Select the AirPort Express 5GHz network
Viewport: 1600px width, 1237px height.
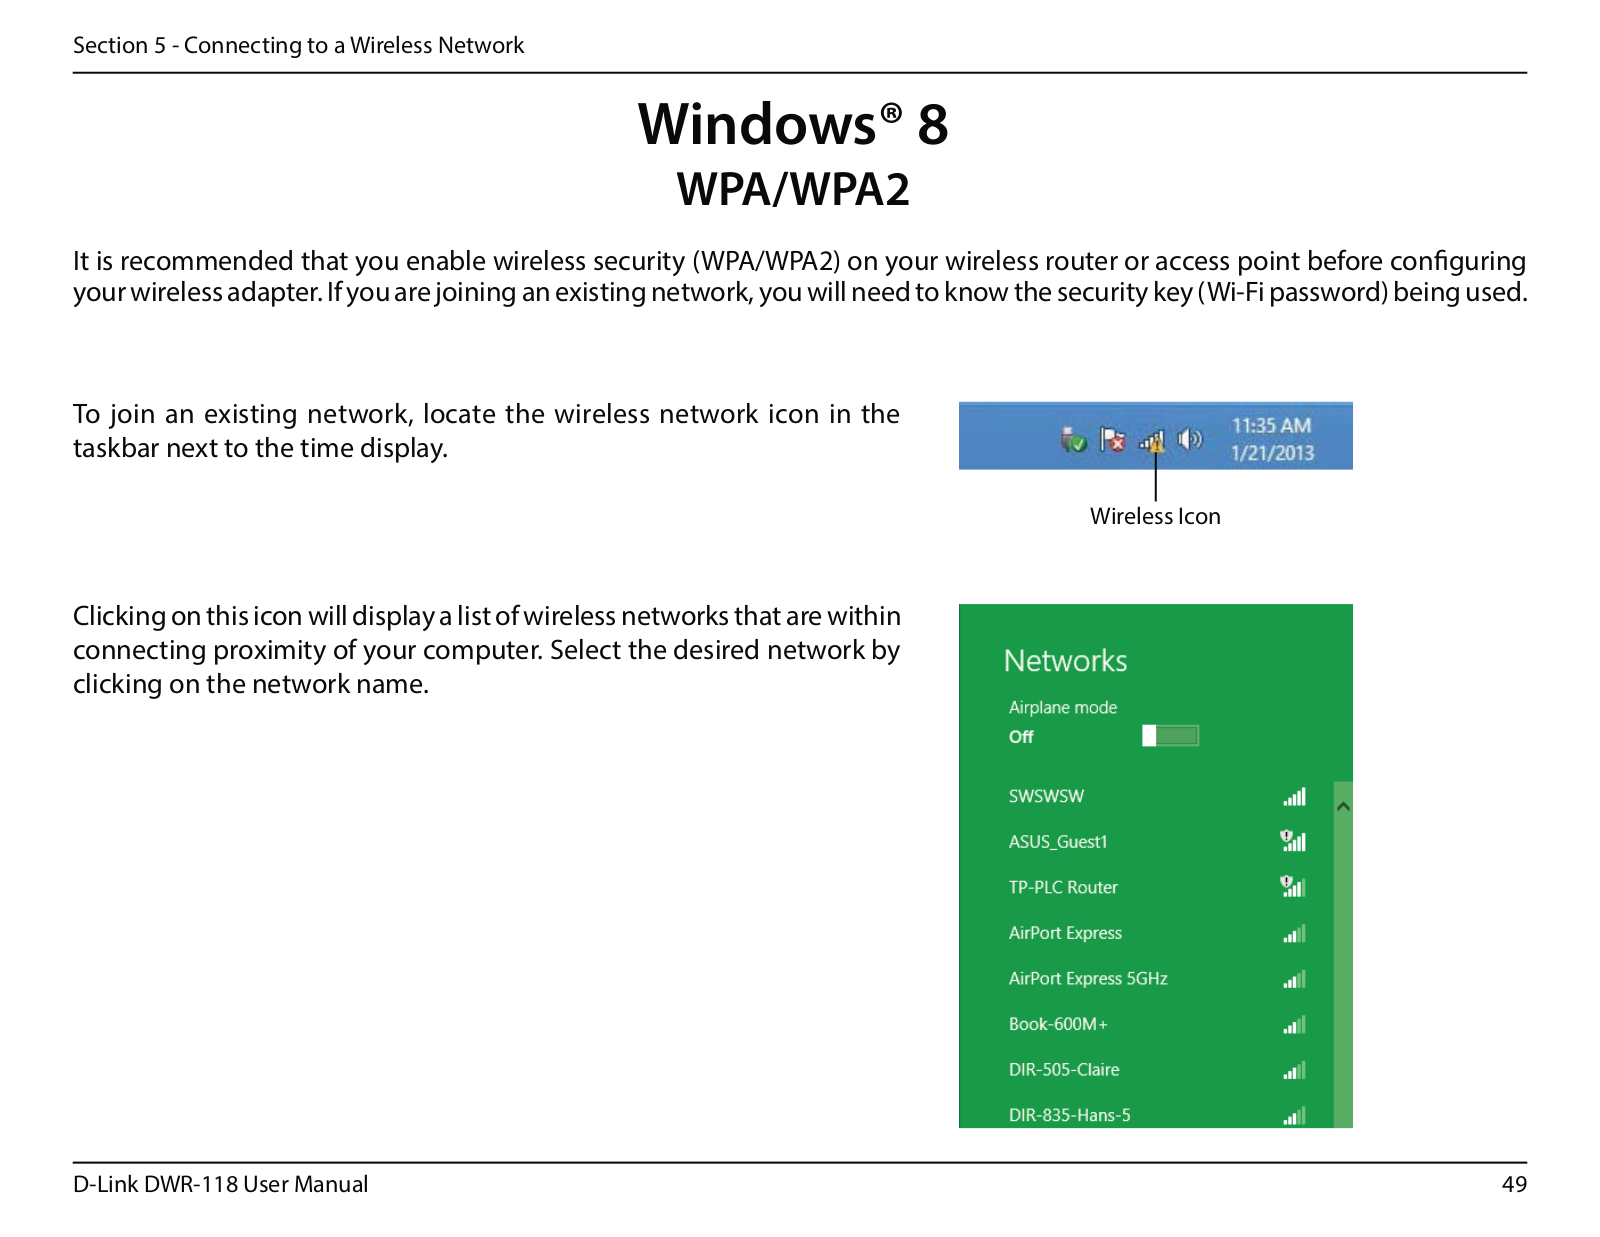[x=1156, y=978]
